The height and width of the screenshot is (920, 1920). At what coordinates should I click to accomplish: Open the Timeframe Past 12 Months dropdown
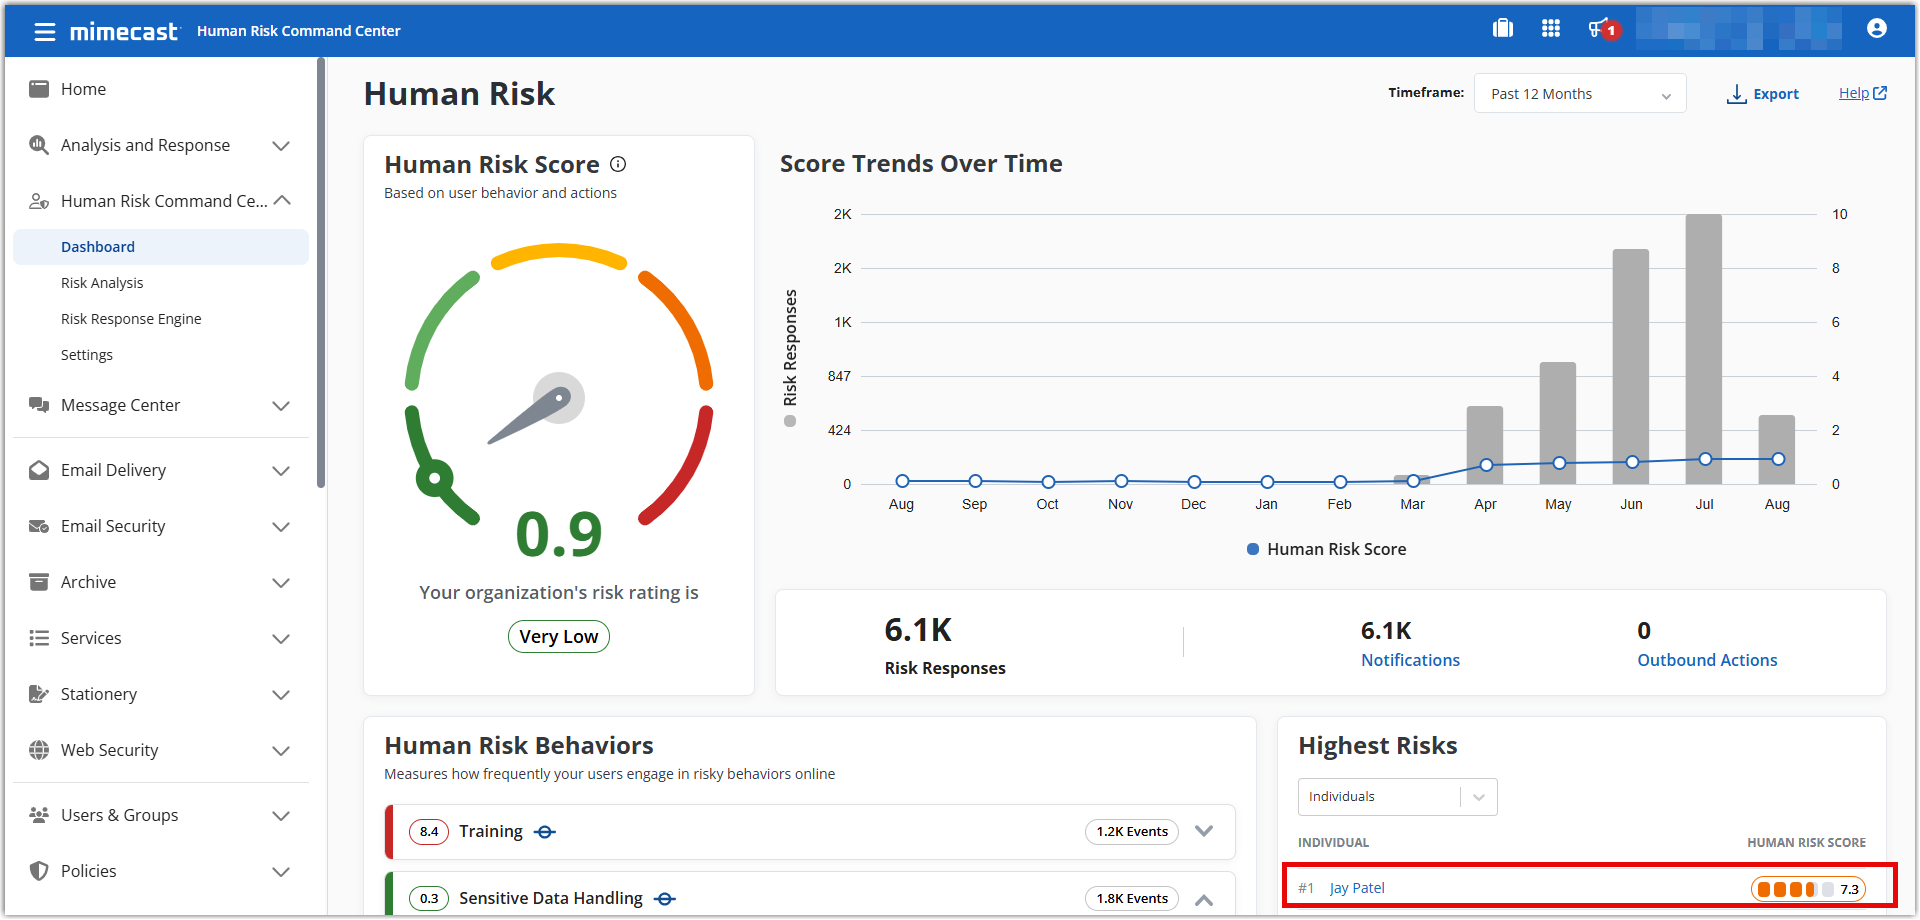pos(1579,94)
